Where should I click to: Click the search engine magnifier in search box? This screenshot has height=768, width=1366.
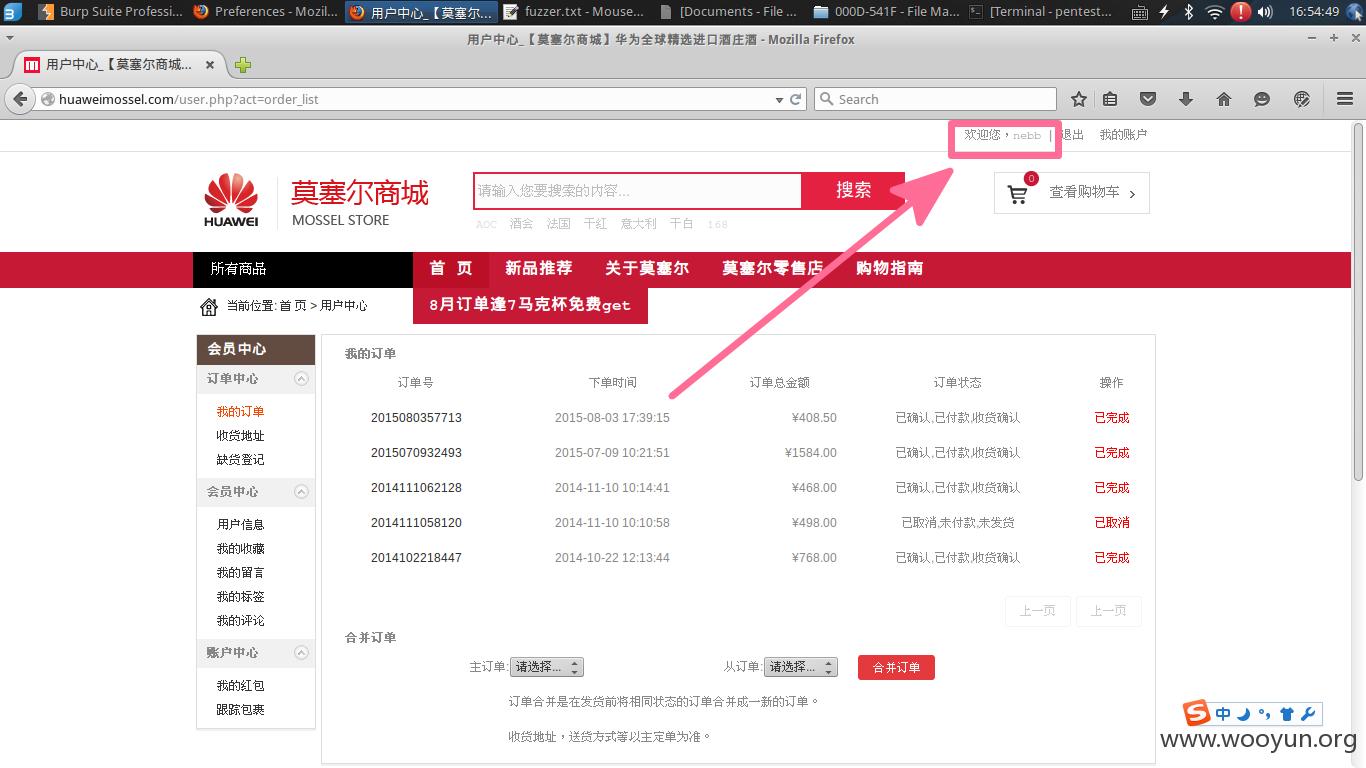point(826,99)
